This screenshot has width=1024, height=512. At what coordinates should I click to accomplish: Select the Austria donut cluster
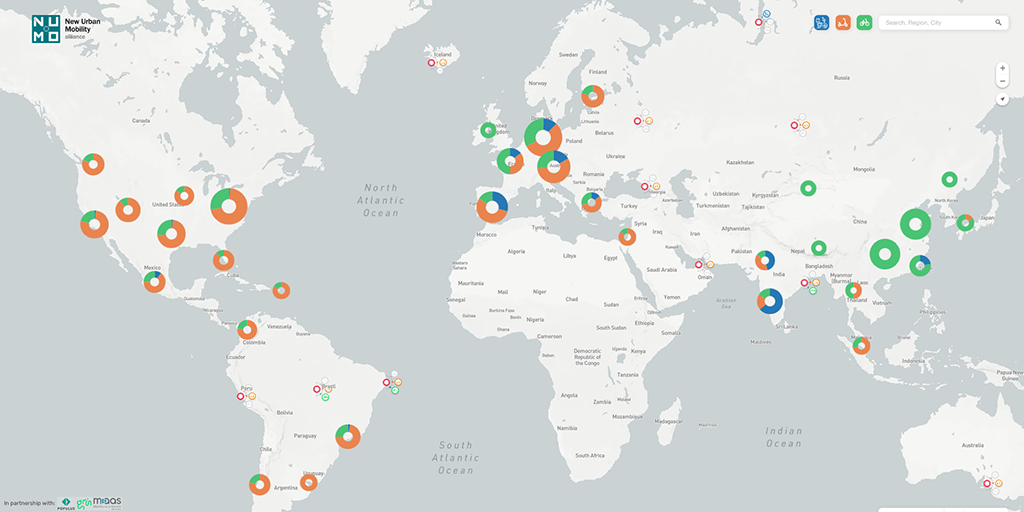554,167
